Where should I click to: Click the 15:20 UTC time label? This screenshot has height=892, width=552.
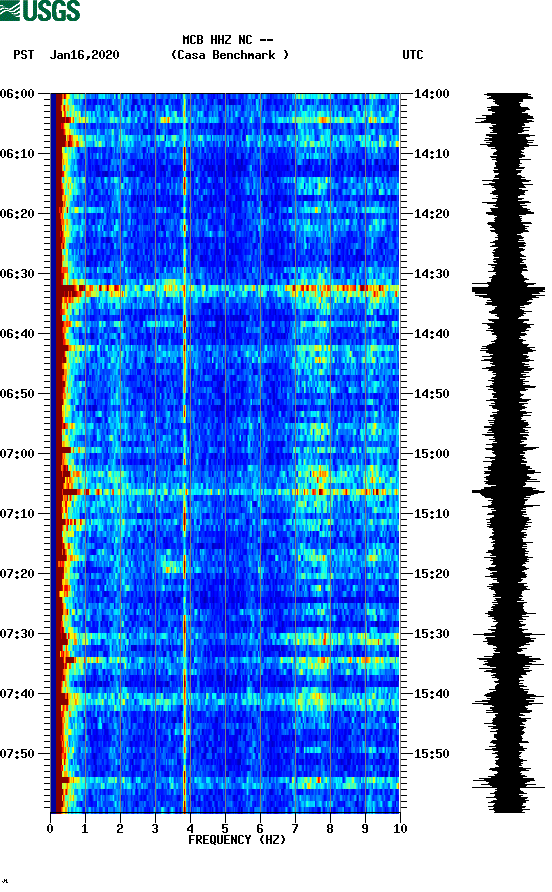[x=431, y=574]
